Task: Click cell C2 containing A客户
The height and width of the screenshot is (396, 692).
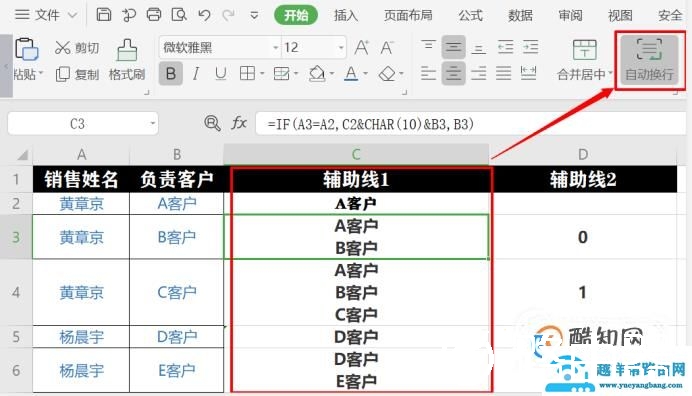Action: [x=356, y=204]
